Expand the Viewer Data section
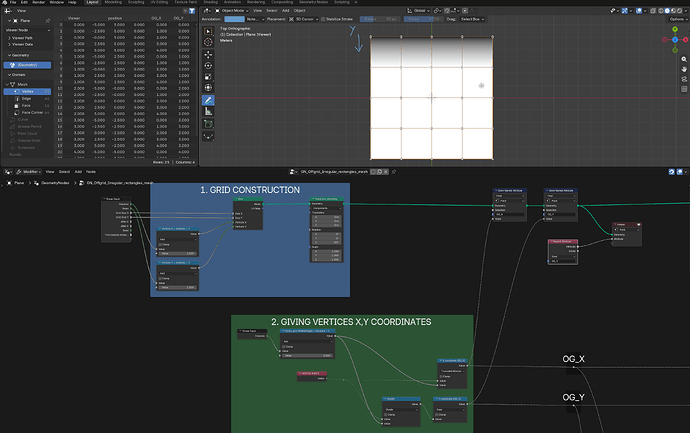The height and width of the screenshot is (433, 690). point(20,44)
